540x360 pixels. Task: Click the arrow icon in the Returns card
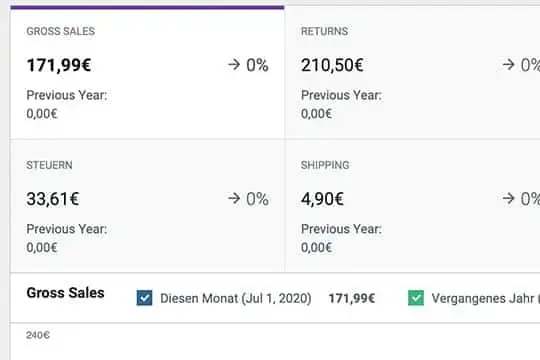[x=508, y=64]
